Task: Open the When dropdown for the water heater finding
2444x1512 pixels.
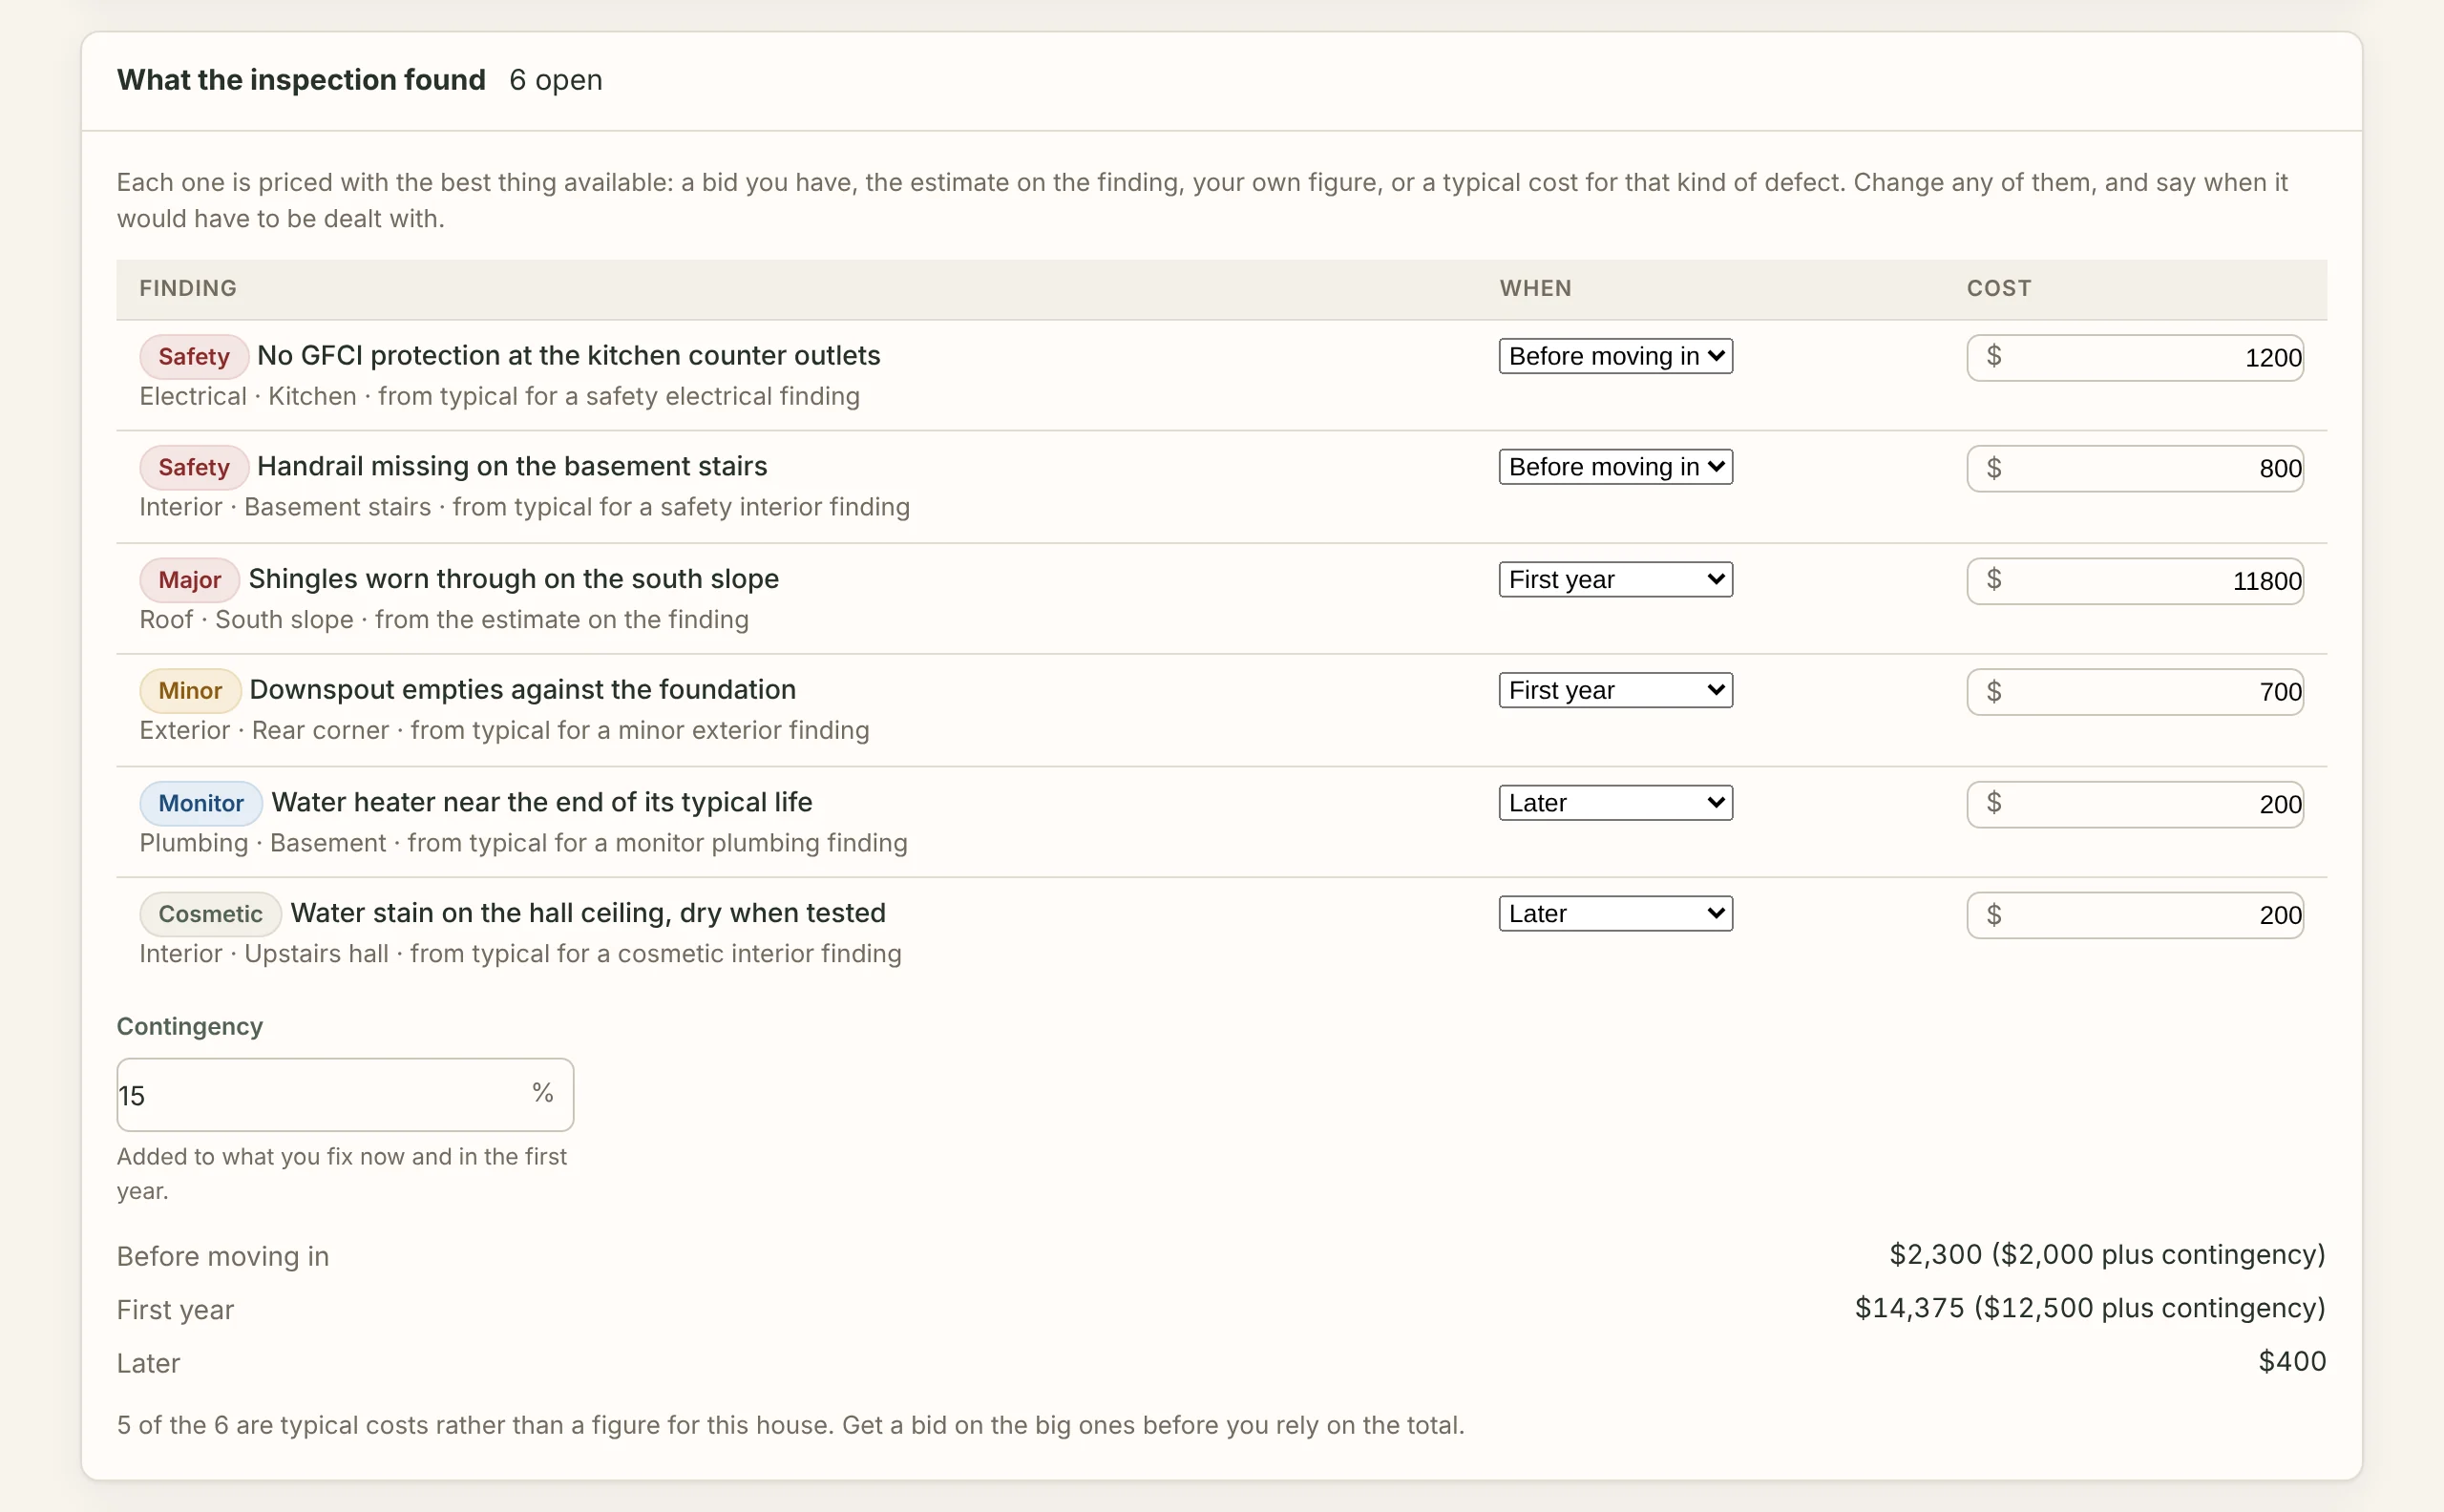Action: pos(1615,803)
